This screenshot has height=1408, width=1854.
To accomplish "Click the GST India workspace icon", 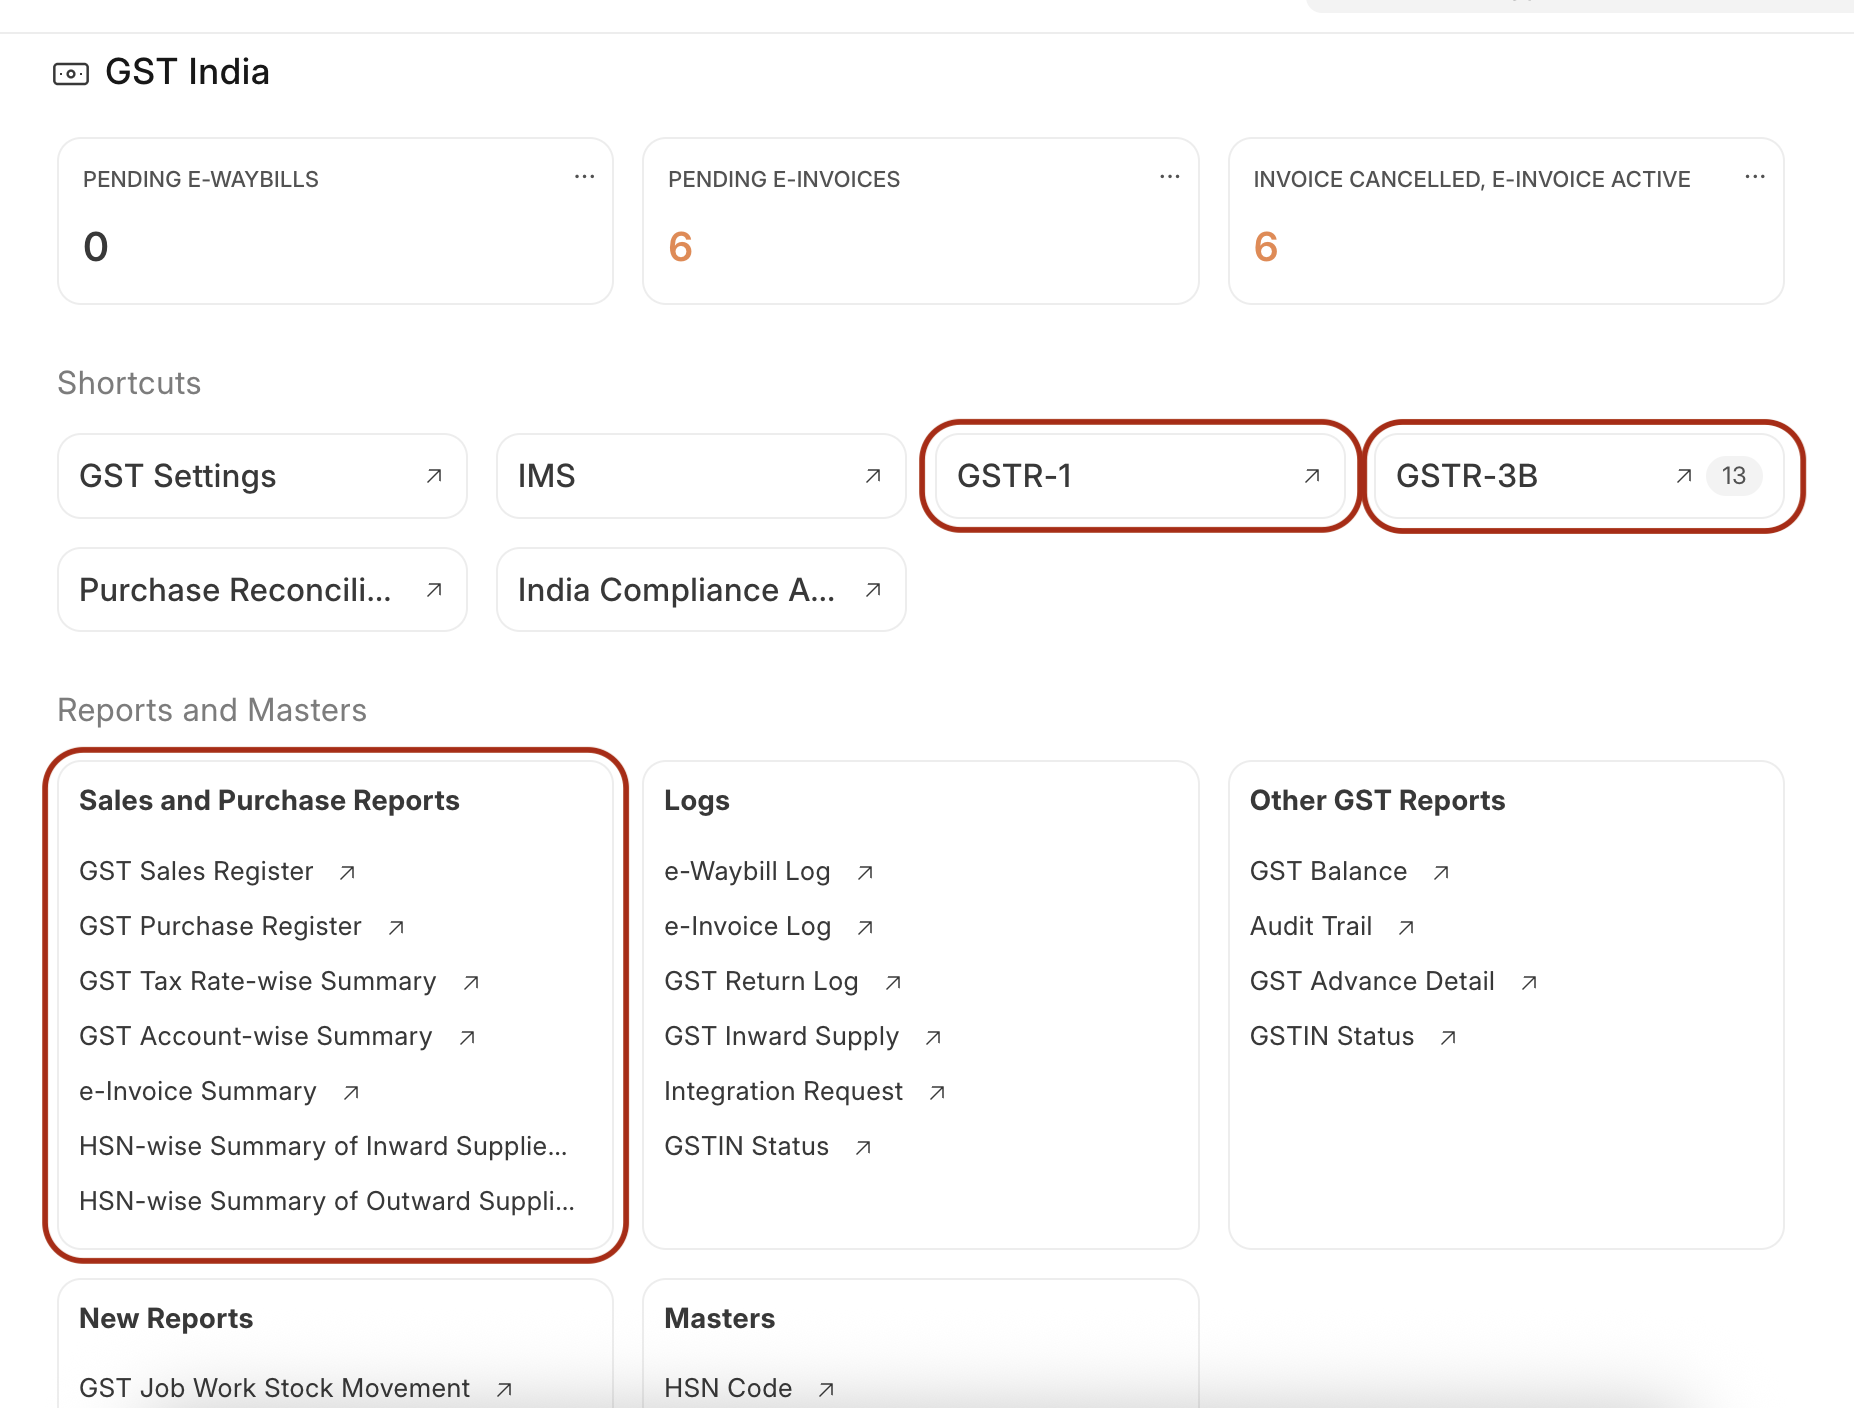I will [x=71, y=74].
